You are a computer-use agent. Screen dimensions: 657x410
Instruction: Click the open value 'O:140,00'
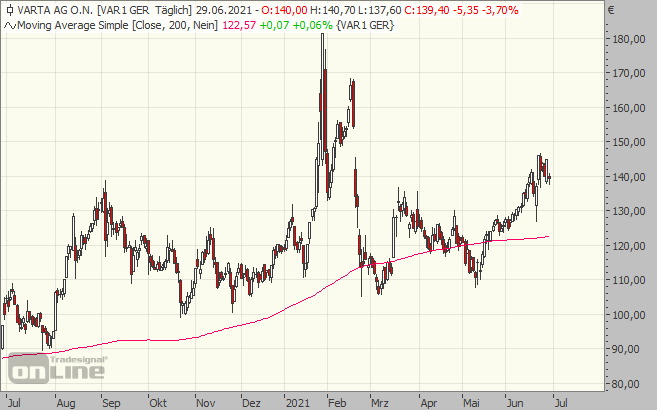pos(284,10)
